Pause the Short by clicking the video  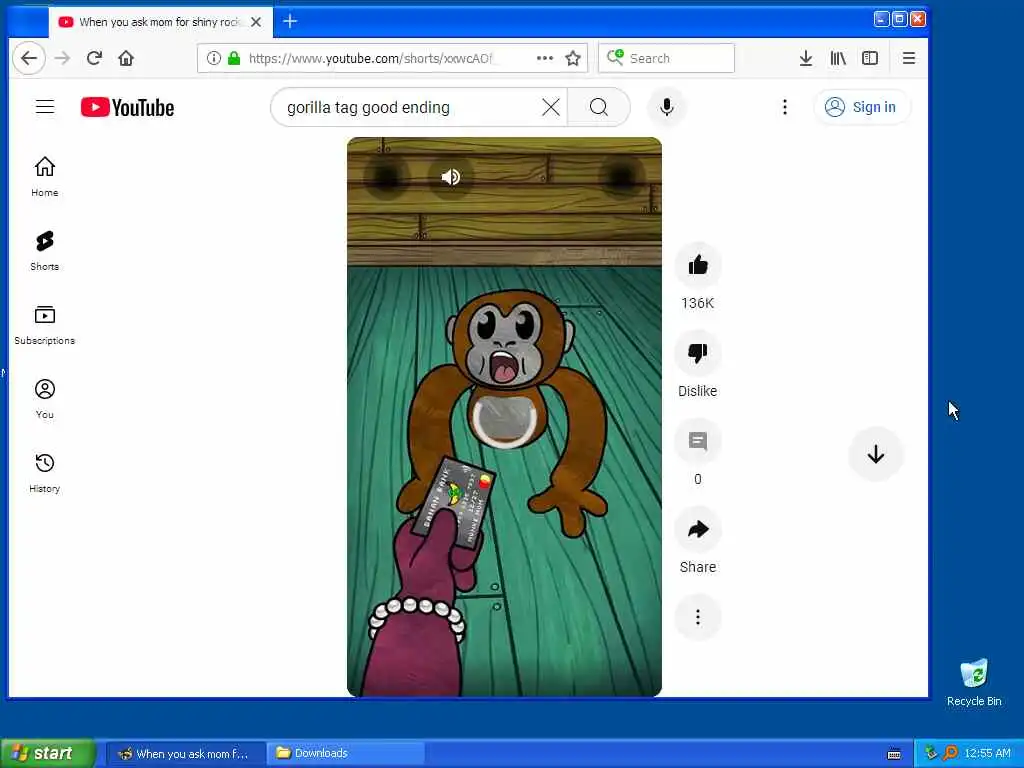coord(504,417)
